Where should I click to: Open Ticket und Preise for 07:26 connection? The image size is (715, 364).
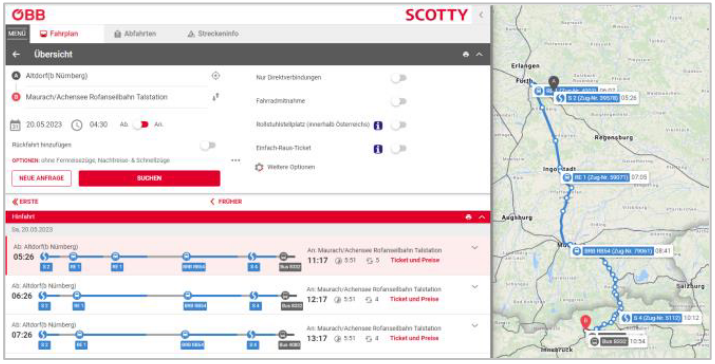point(414,338)
